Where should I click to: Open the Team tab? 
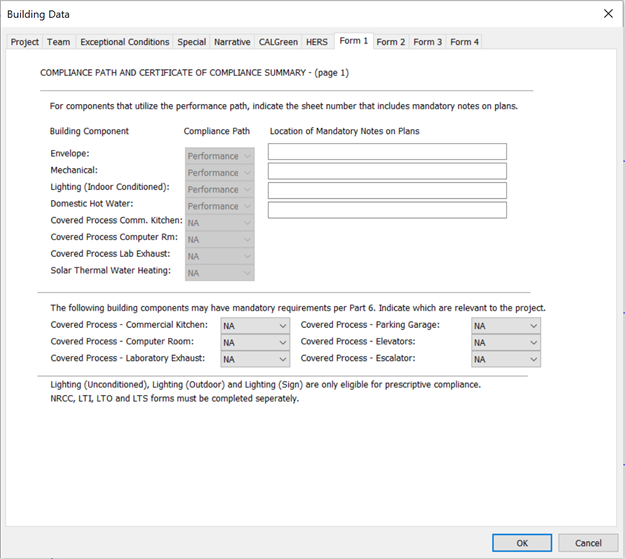click(58, 42)
